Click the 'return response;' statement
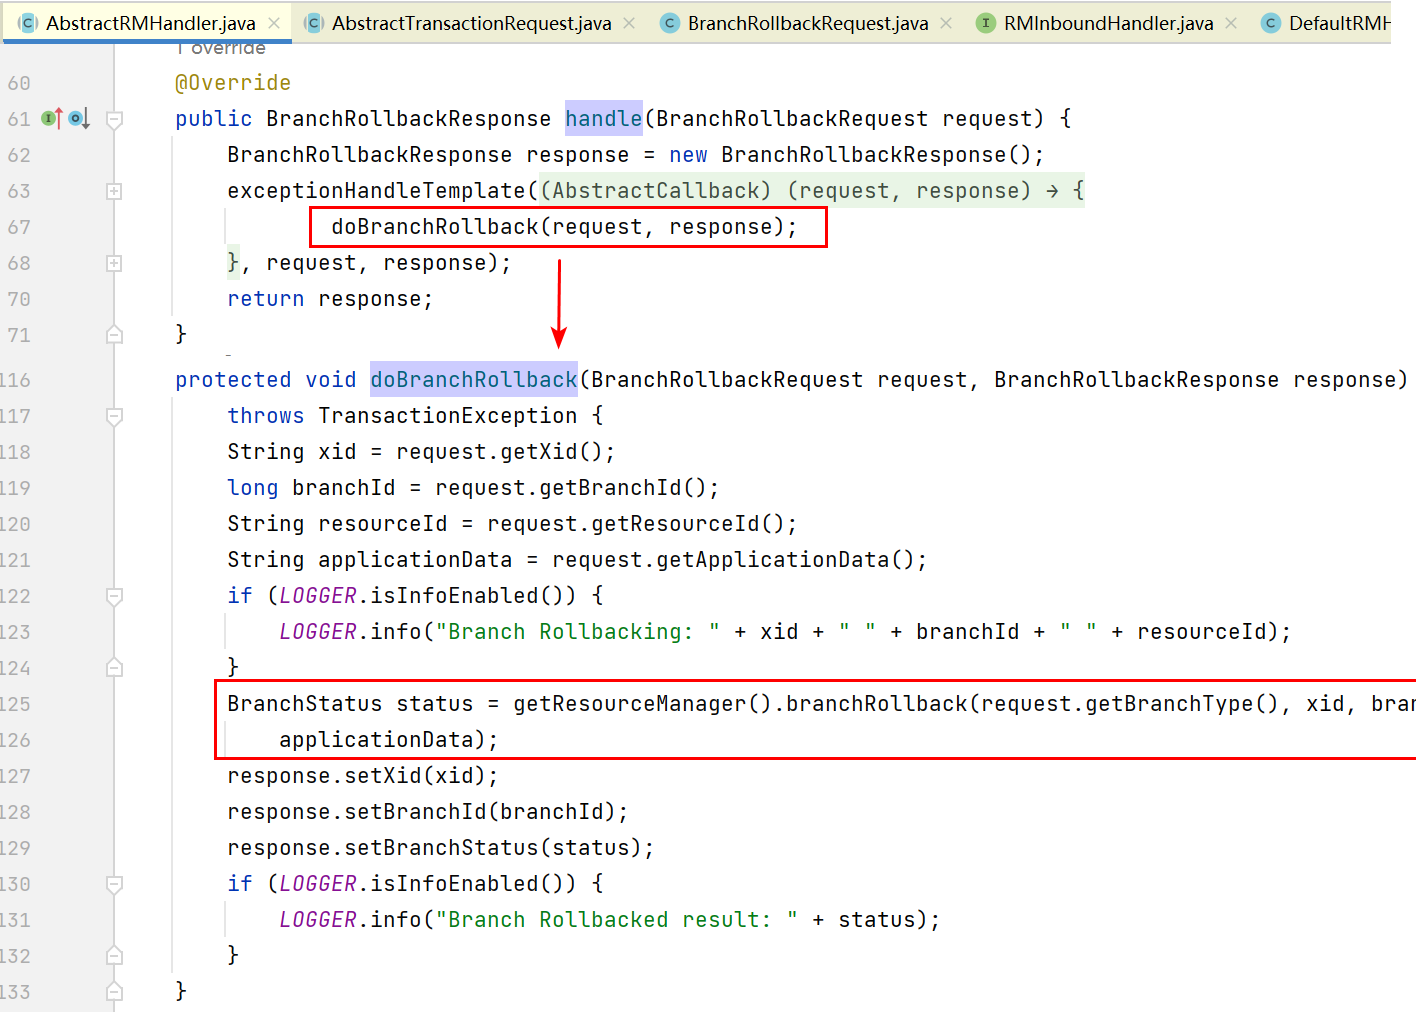Image resolution: width=1416 pixels, height=1018 pixels. [x=330, y=299]
